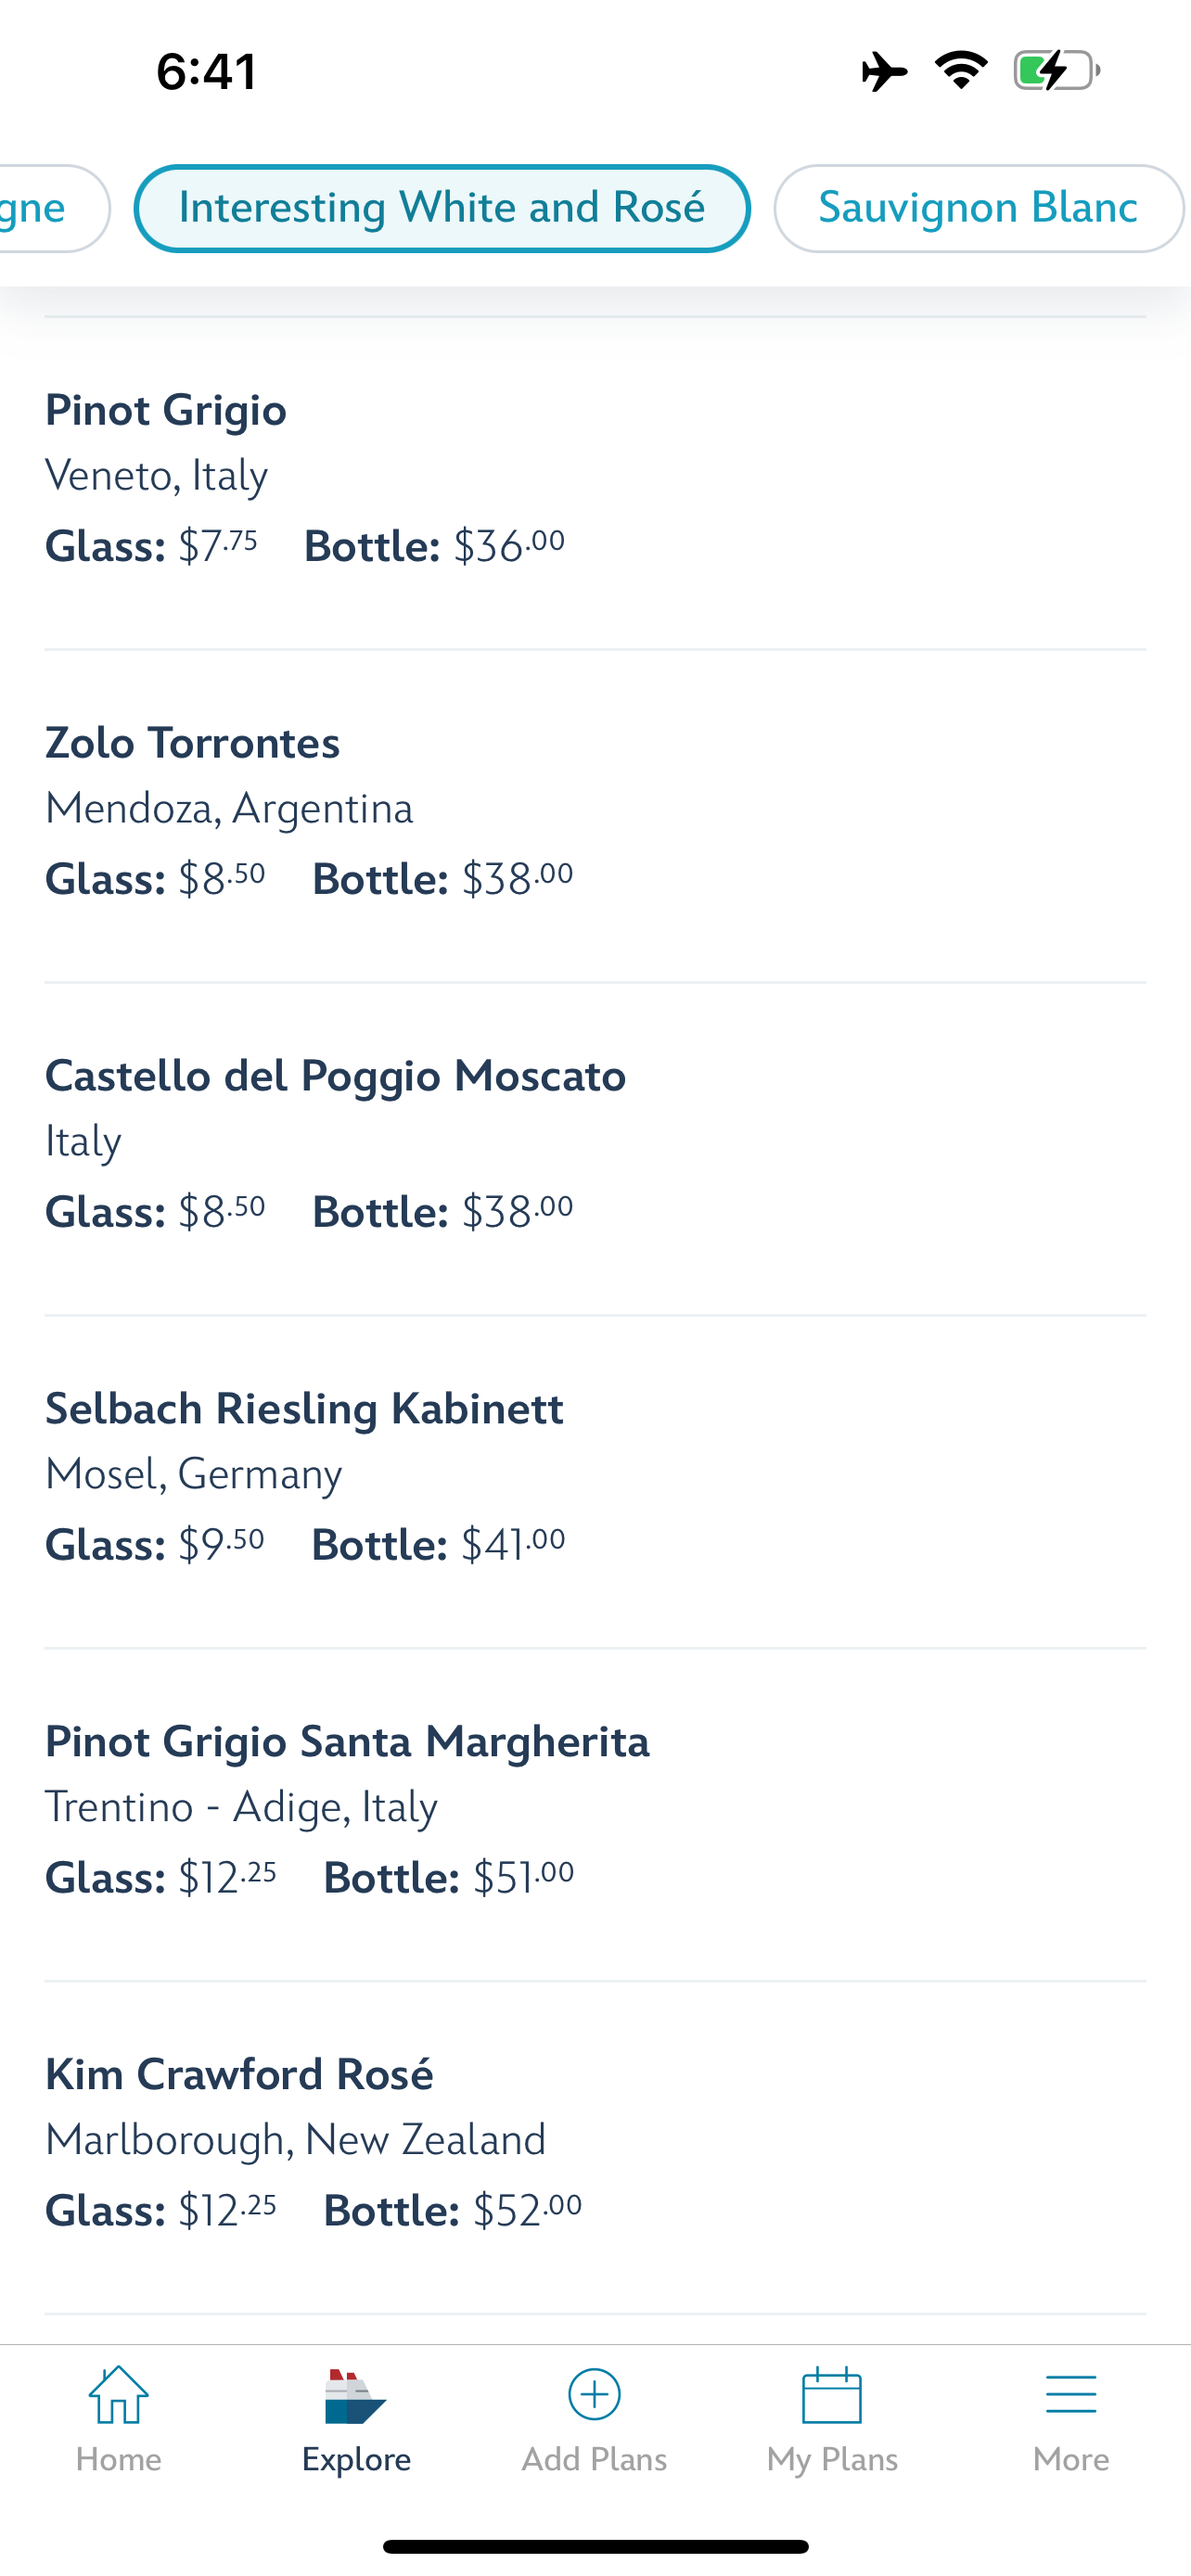This screenshot has height=2576, width=1191.
Task: Tap the battery charging indicator
Action: [1056, 71]
